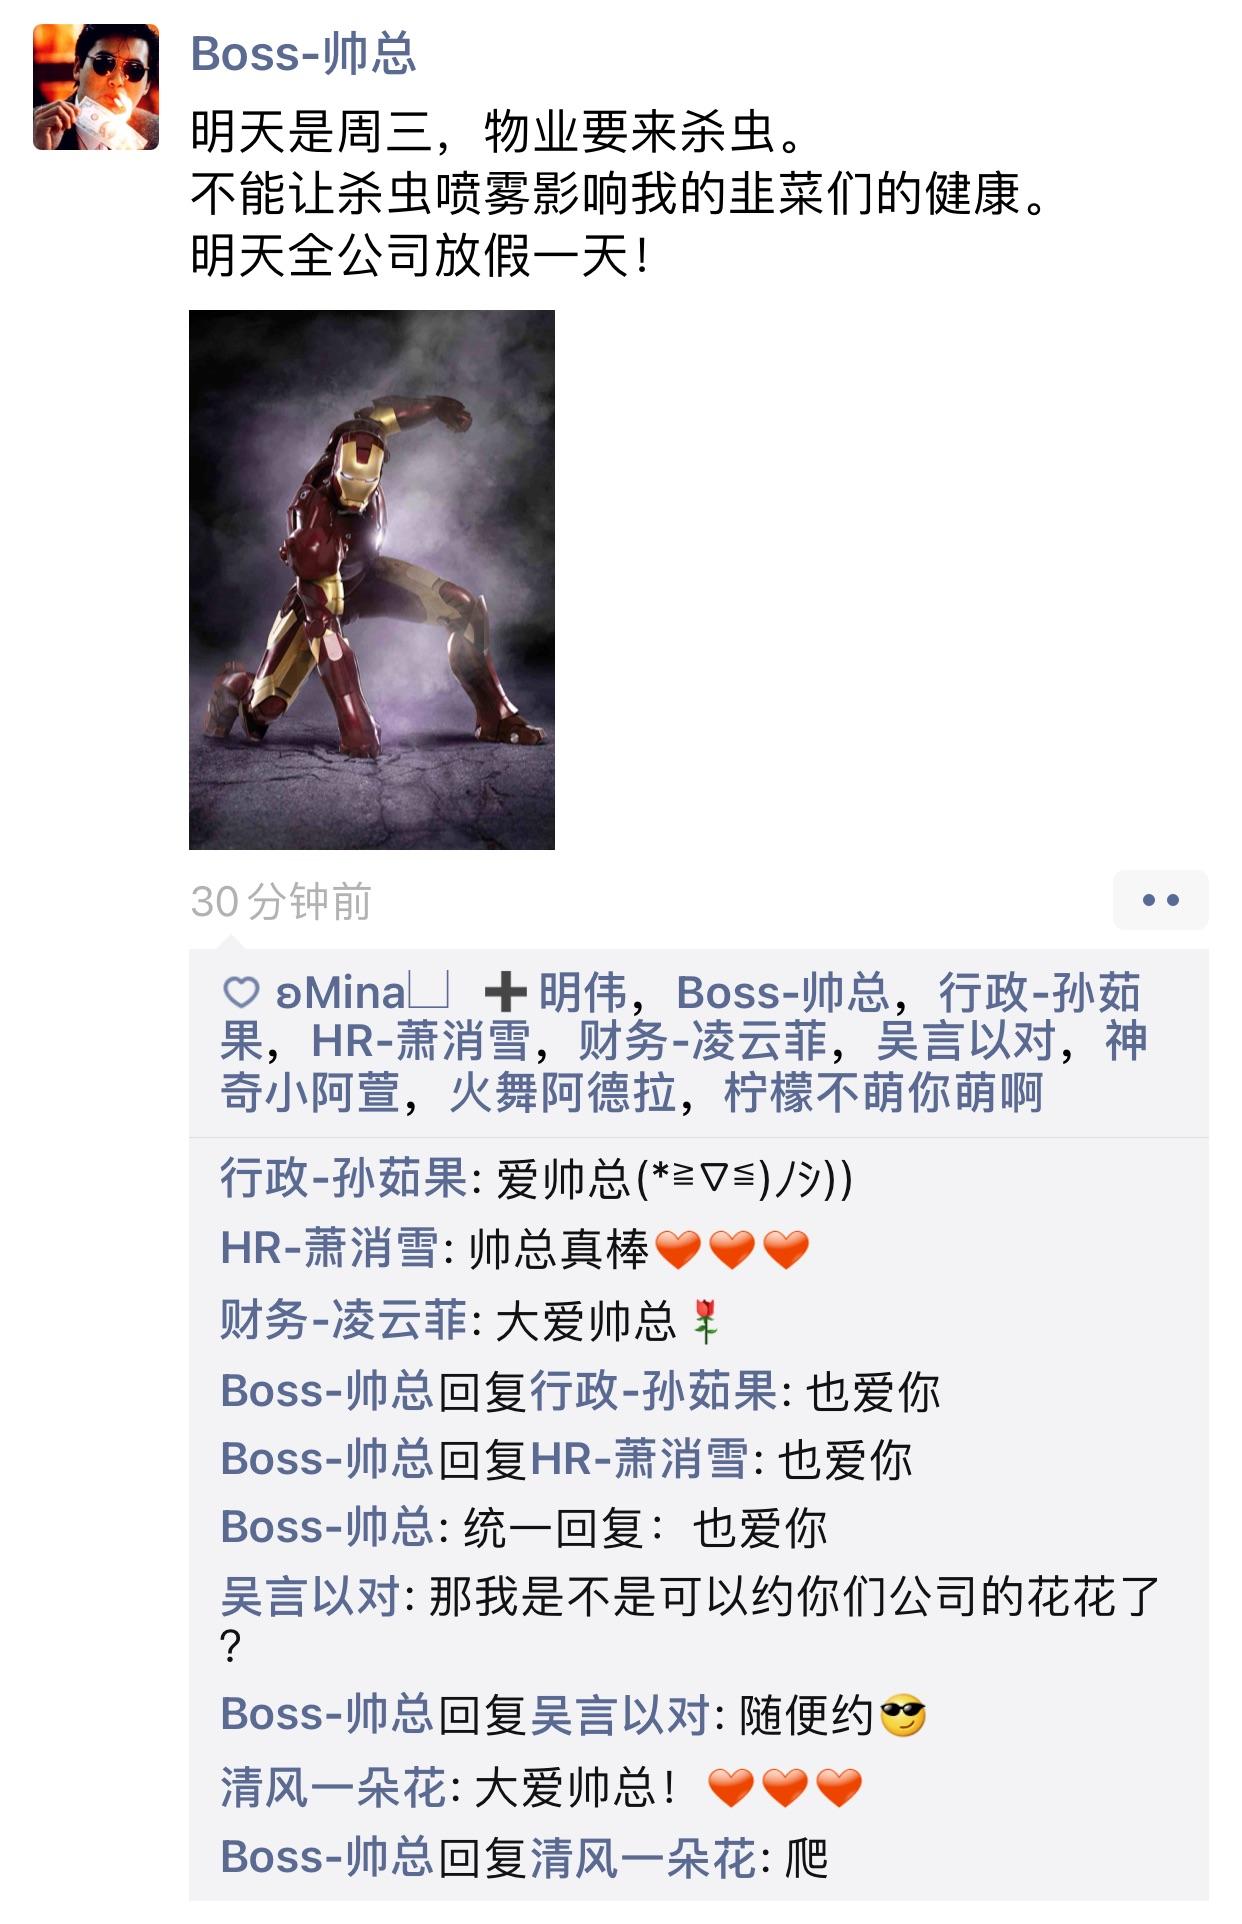The image size is (1242, 1924).
Task: Tap the two-dot comment menu button
Action: [x=1160, y=900]
